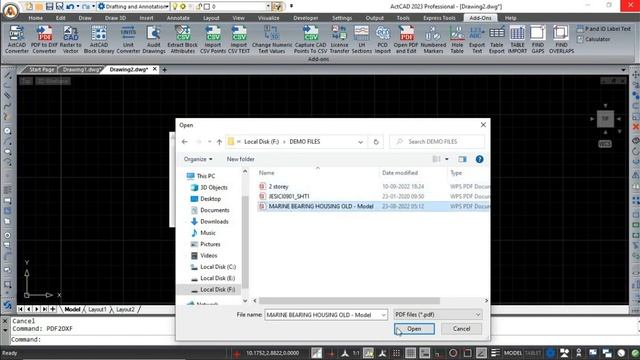Refresh the DEMO FILES folder listing
Image resolution: width=640 pixels, height=360 pixels.
click(x=376, y=142)
